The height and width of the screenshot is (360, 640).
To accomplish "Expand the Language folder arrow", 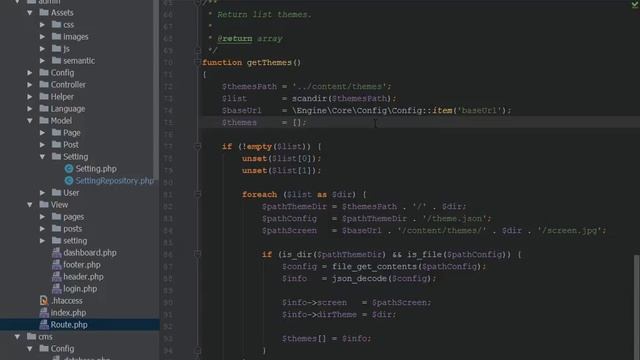I will tap(30, 109).
